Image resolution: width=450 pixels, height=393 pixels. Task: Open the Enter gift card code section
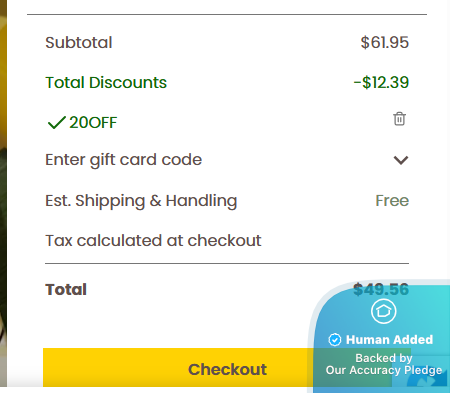pos(227,160)
